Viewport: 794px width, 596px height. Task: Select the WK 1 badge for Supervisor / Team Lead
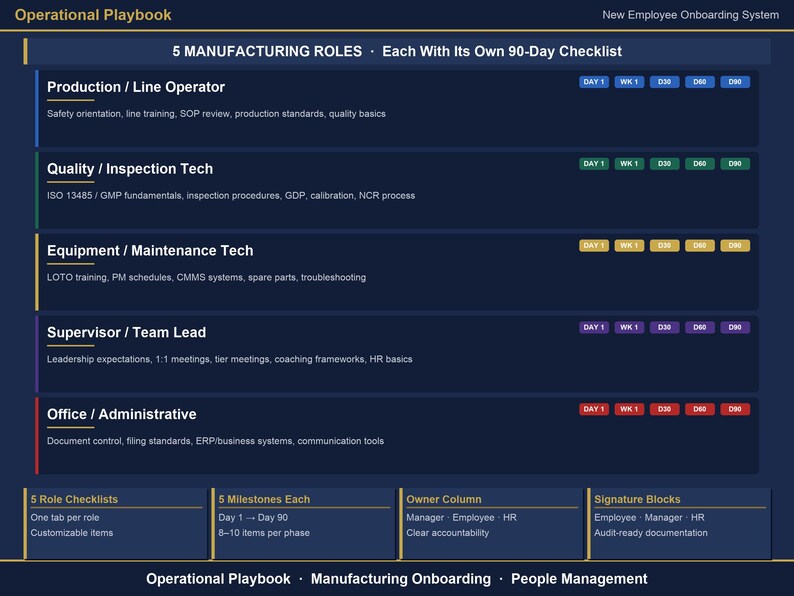[629, 328]
